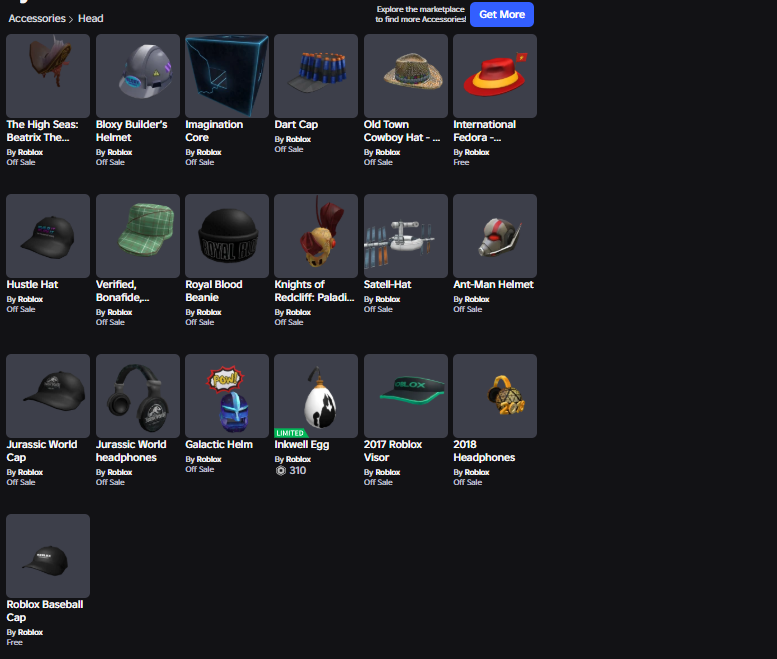Click the Hustle Hat title link
This screenshot has width=777, height=659.
click(32, 284)
